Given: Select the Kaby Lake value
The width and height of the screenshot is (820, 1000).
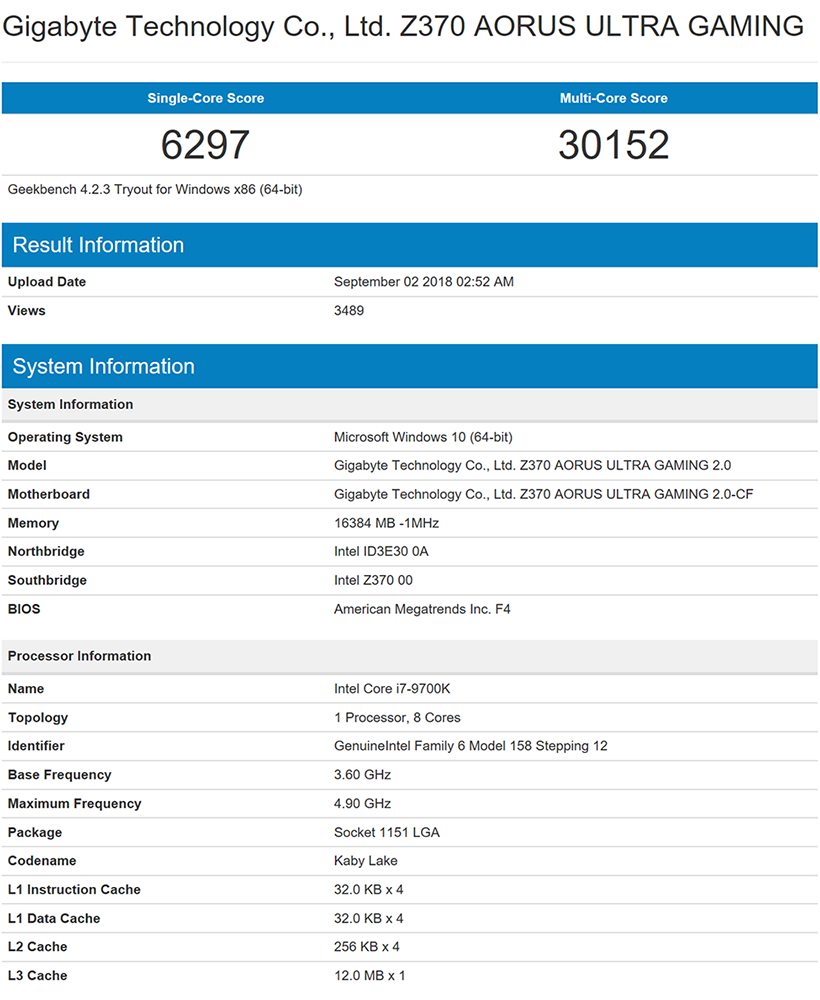Looking at the screenshot, I should pyautogui.click(x=365, y=861).
